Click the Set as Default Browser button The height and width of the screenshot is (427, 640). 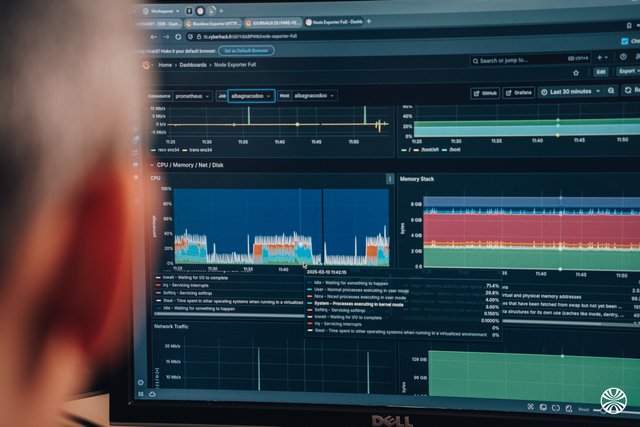244,49
